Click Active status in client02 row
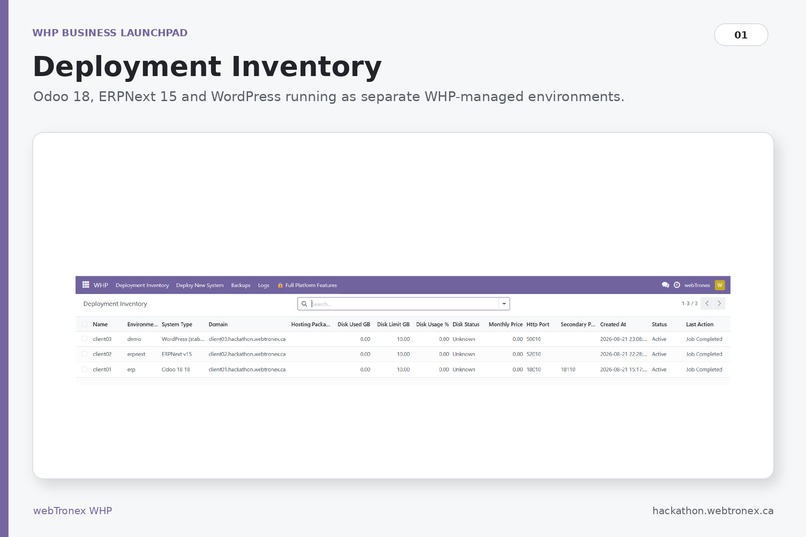806x537 pixels. pyautogui.click(x=659, y=354)
